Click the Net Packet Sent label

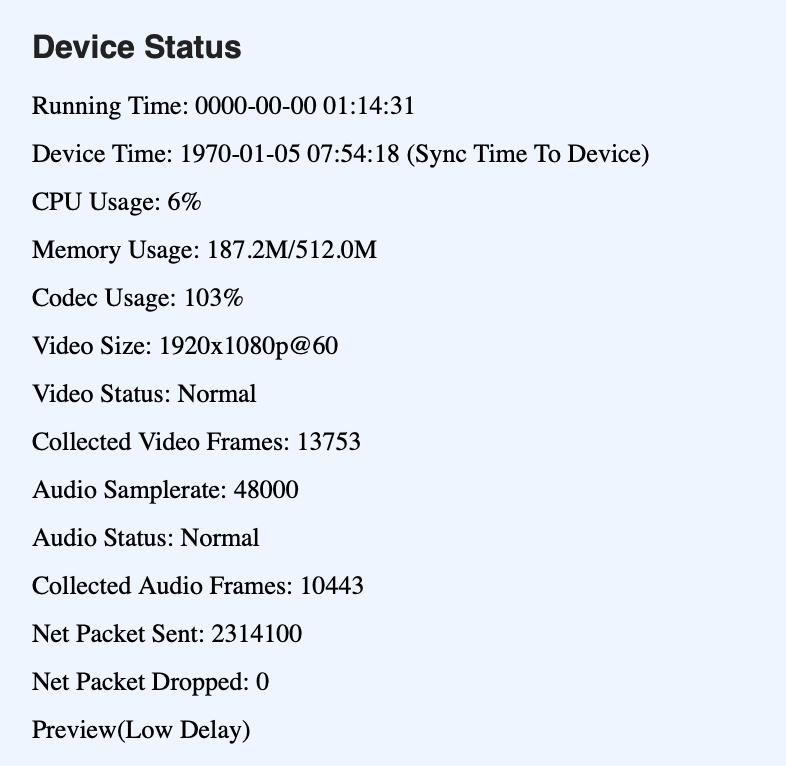(x=120, y=634)
